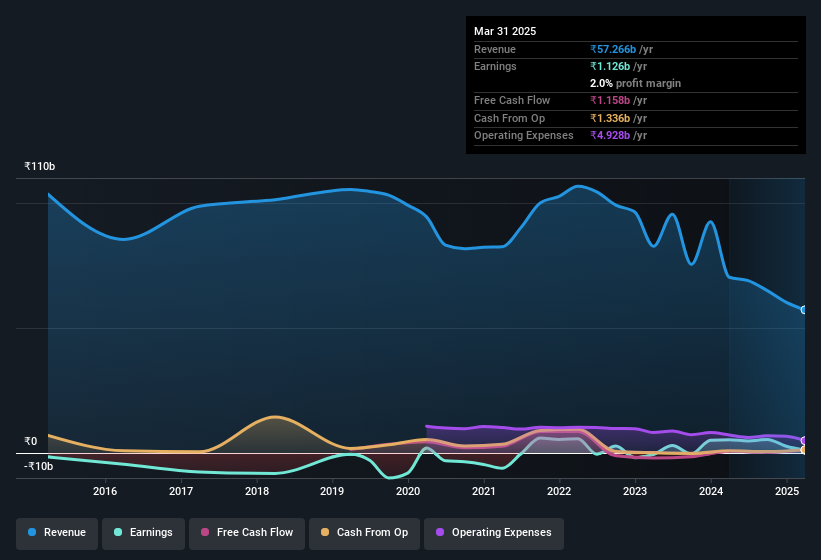
Task: Click the 2025 x-axis label
Action: (787, 491)
